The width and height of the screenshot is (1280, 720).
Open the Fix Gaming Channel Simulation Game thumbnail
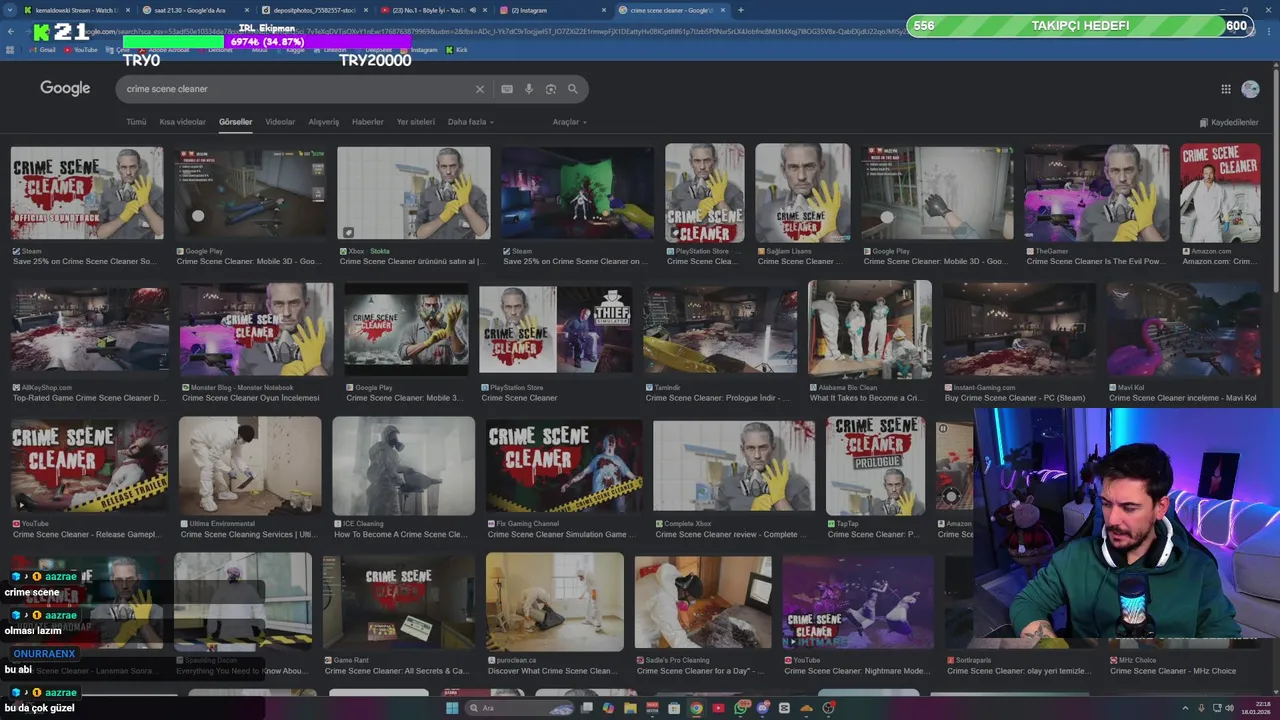point(564,465)
